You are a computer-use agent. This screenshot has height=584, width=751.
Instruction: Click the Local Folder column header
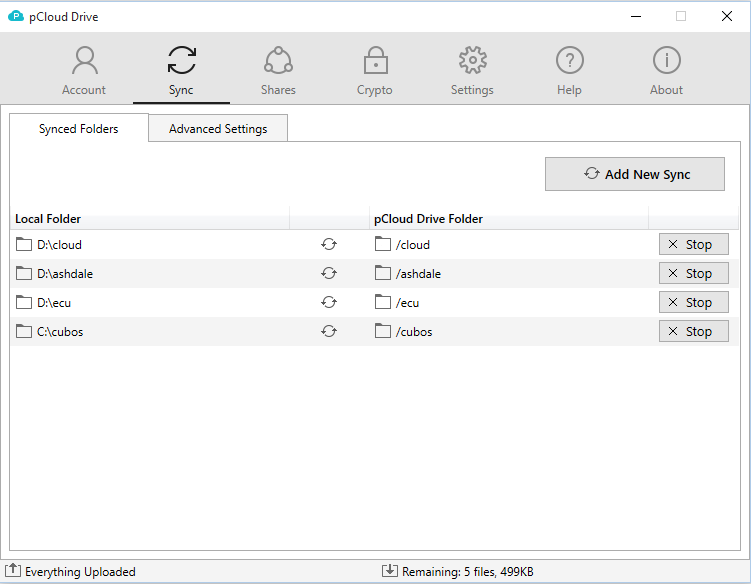point(149,218)
